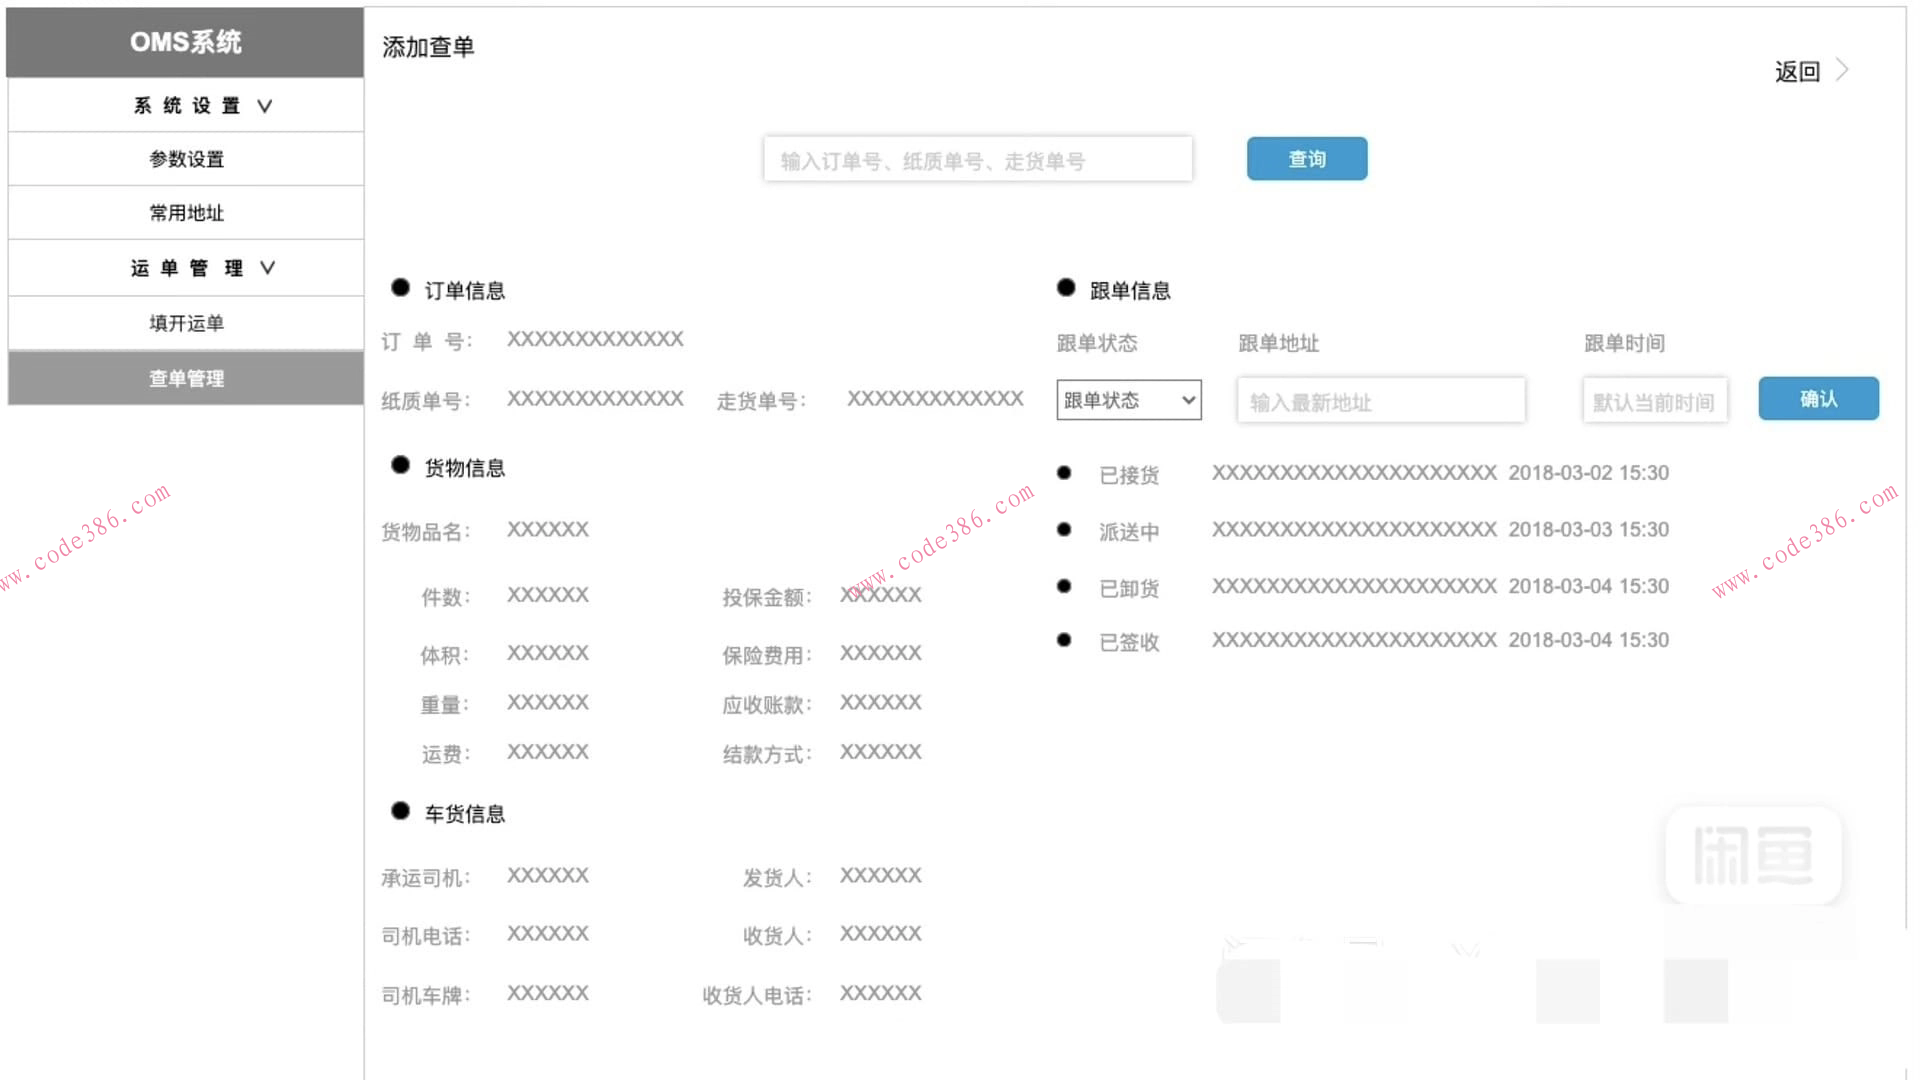1920x1080 pixels.
Task: Select the 已卸货 status marker
Action: coord(1063,585)
